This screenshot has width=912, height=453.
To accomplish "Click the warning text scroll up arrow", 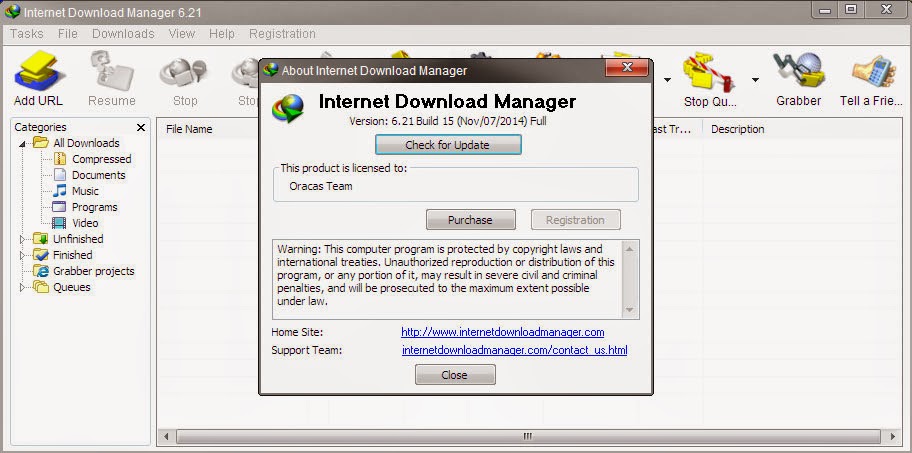I will (x=630, y=249).
